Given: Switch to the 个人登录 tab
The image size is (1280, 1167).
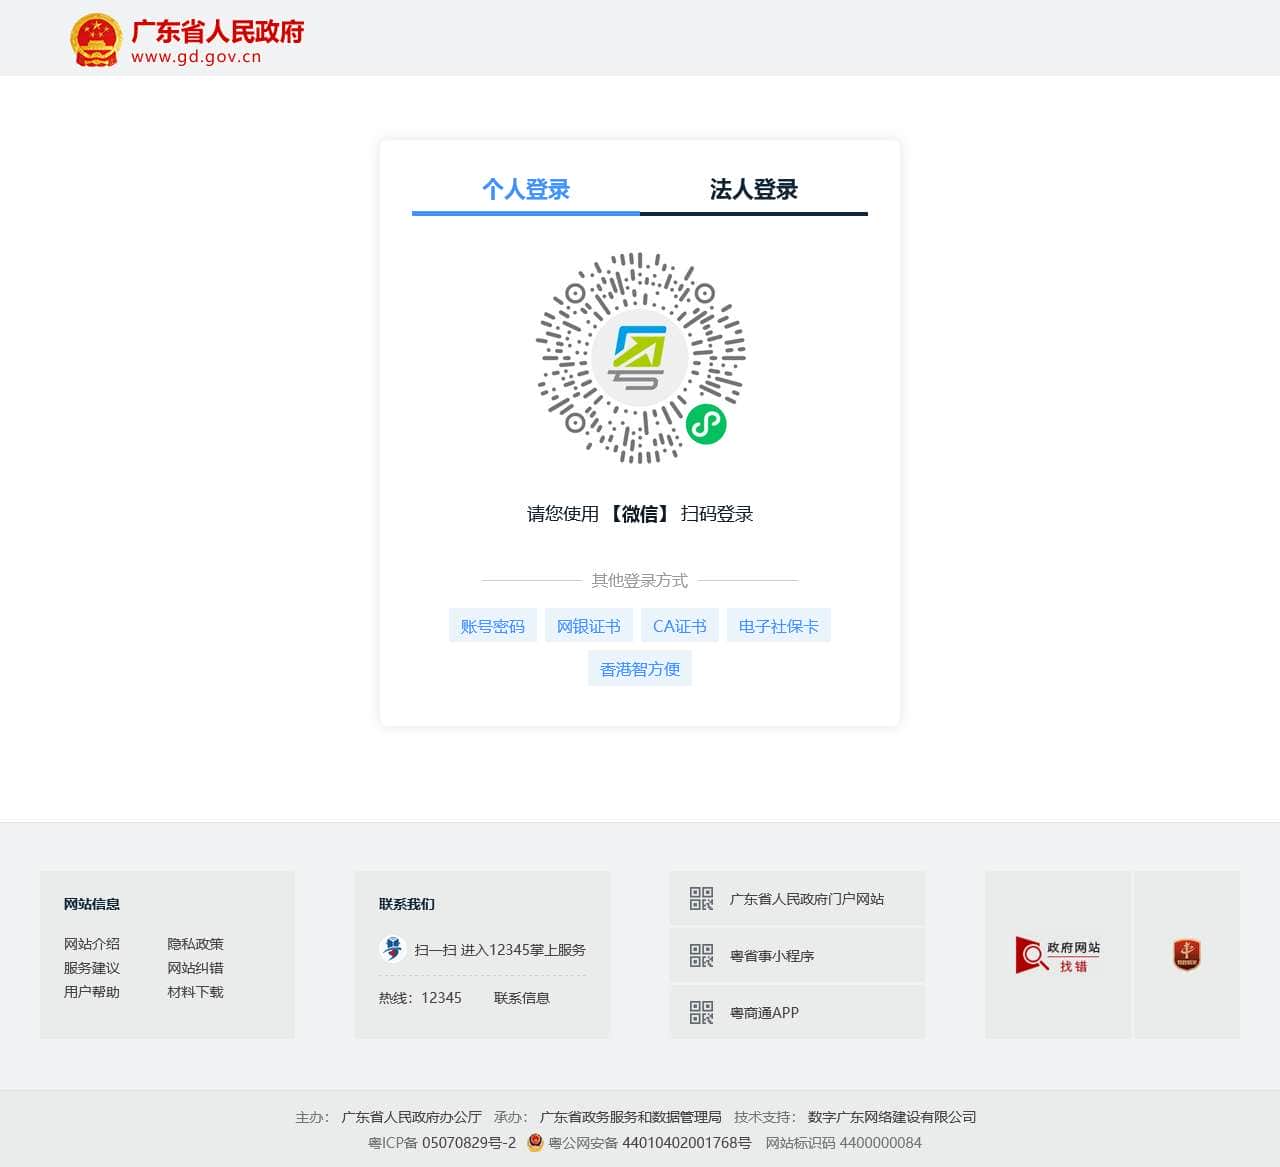Looking at the screenshot, I should (526, 189).
